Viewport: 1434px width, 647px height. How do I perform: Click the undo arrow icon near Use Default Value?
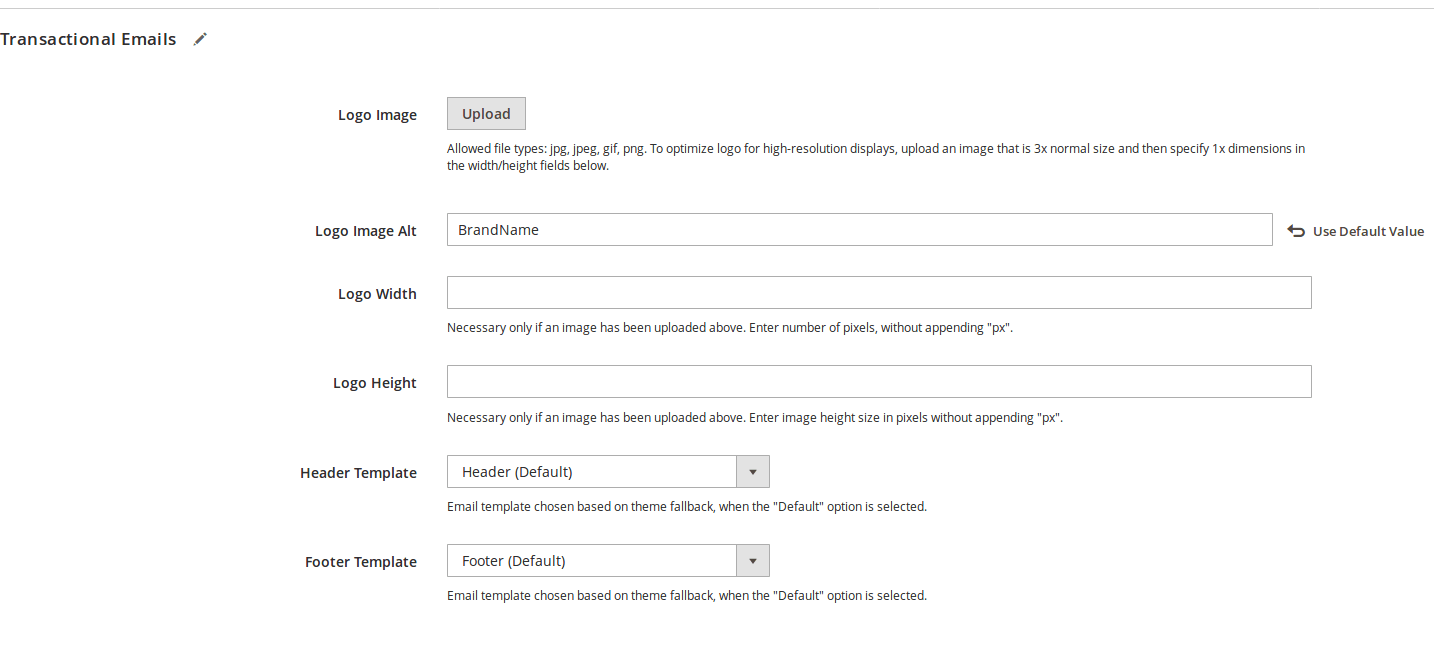1296,230
